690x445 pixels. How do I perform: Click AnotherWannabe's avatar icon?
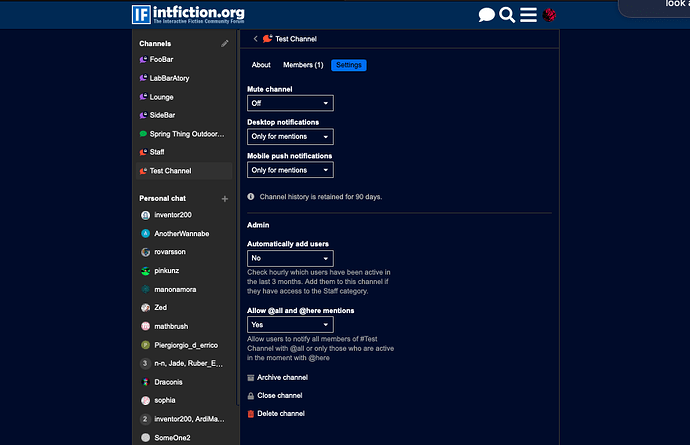(145, 234)
